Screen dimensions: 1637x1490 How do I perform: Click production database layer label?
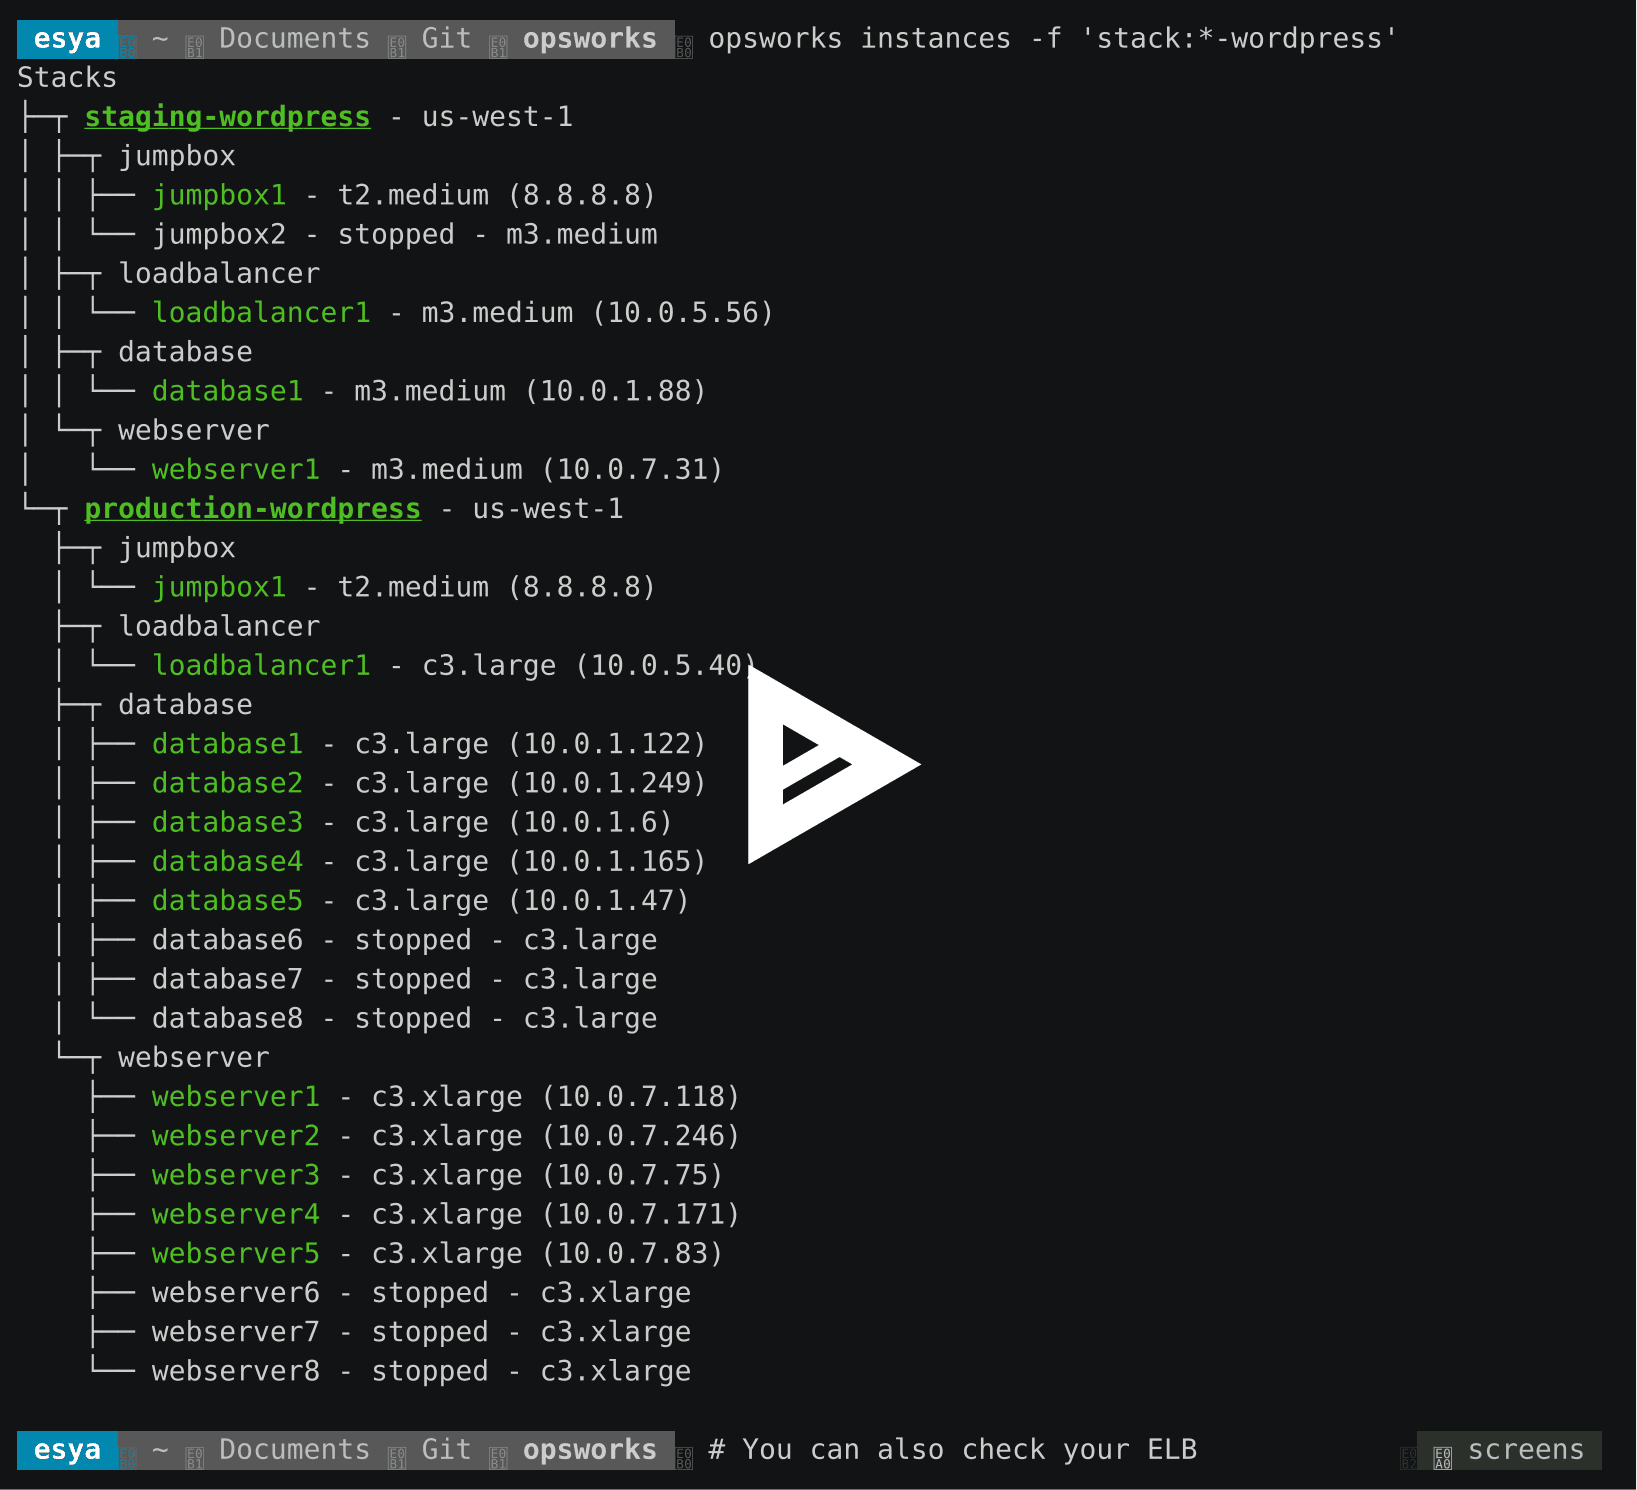click(x=185, y=705)
